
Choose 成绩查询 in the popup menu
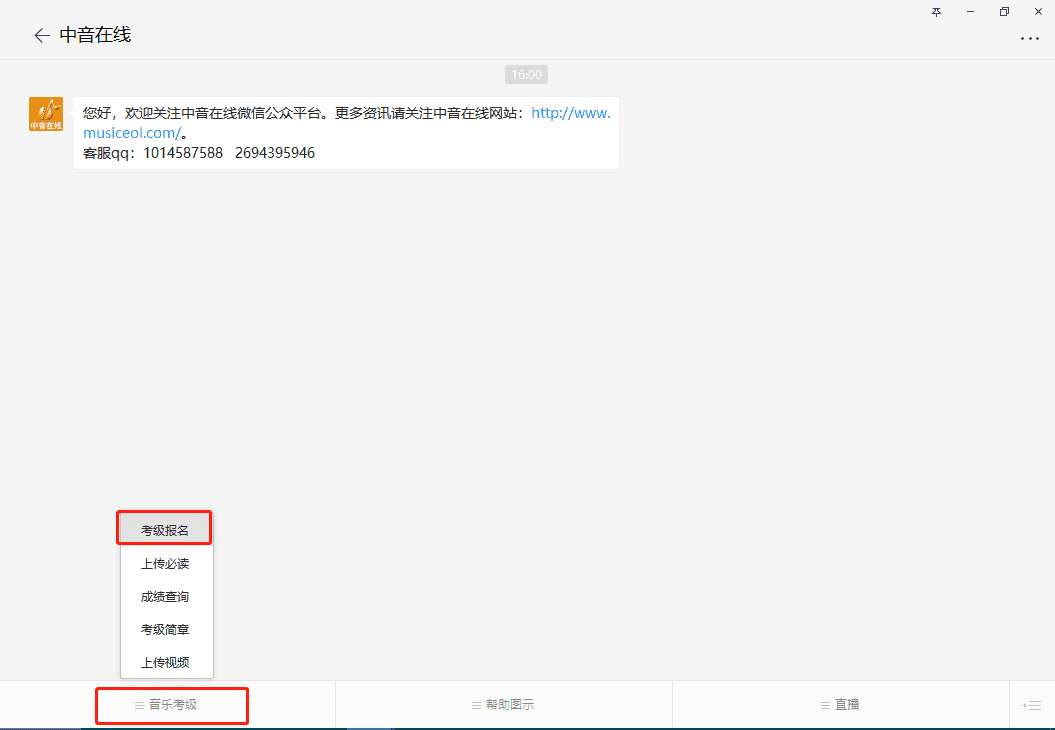(165, 597)
